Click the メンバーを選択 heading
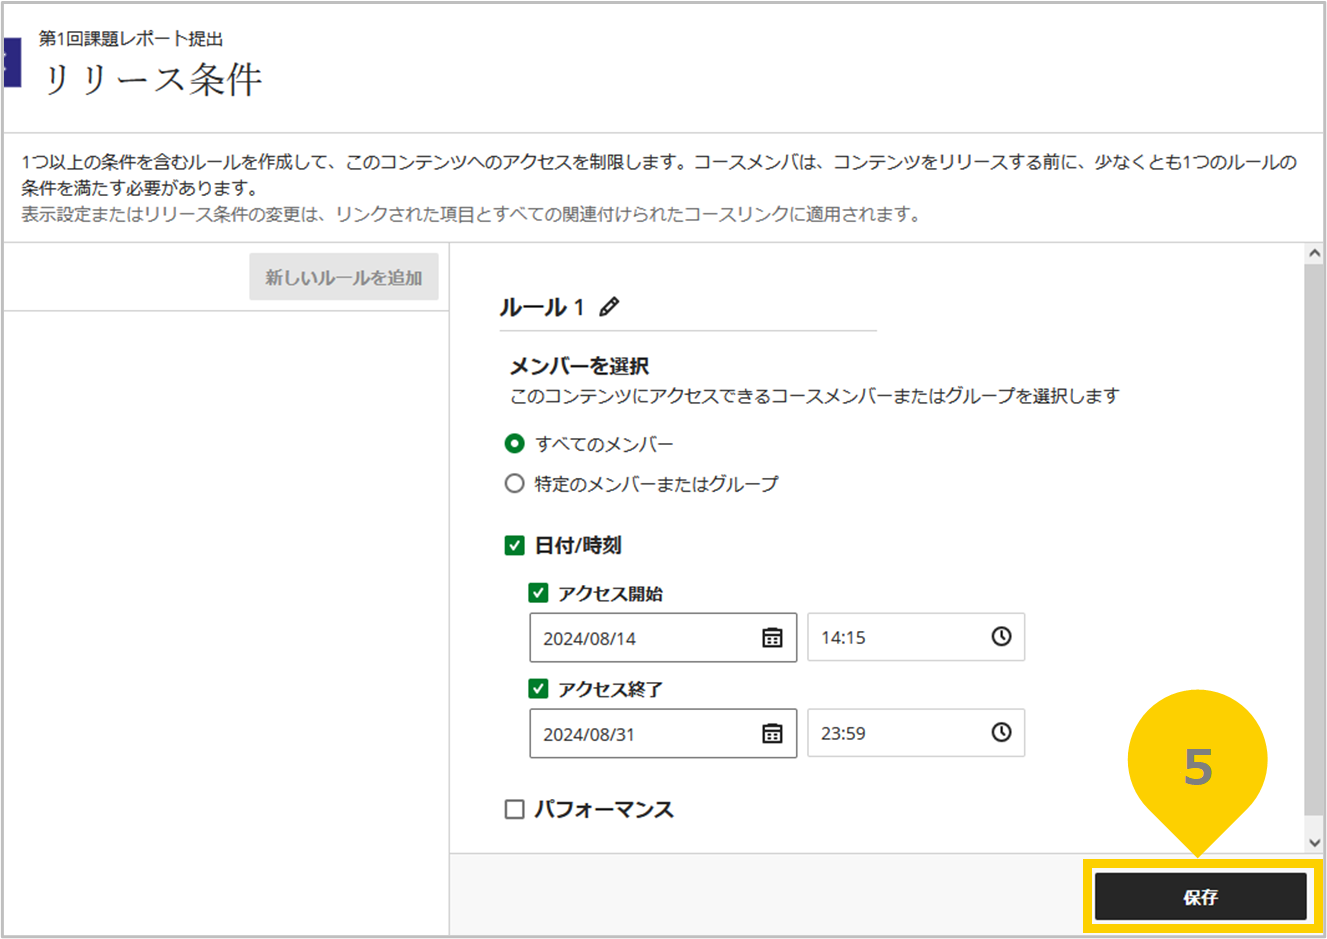Screen dimensions: 1327x939 (x=580, y=366)
